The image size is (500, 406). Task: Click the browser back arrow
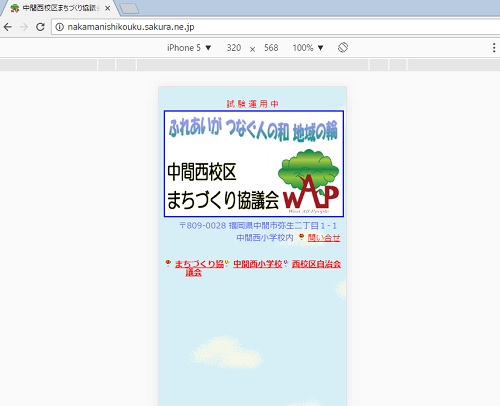coord(8,27)
